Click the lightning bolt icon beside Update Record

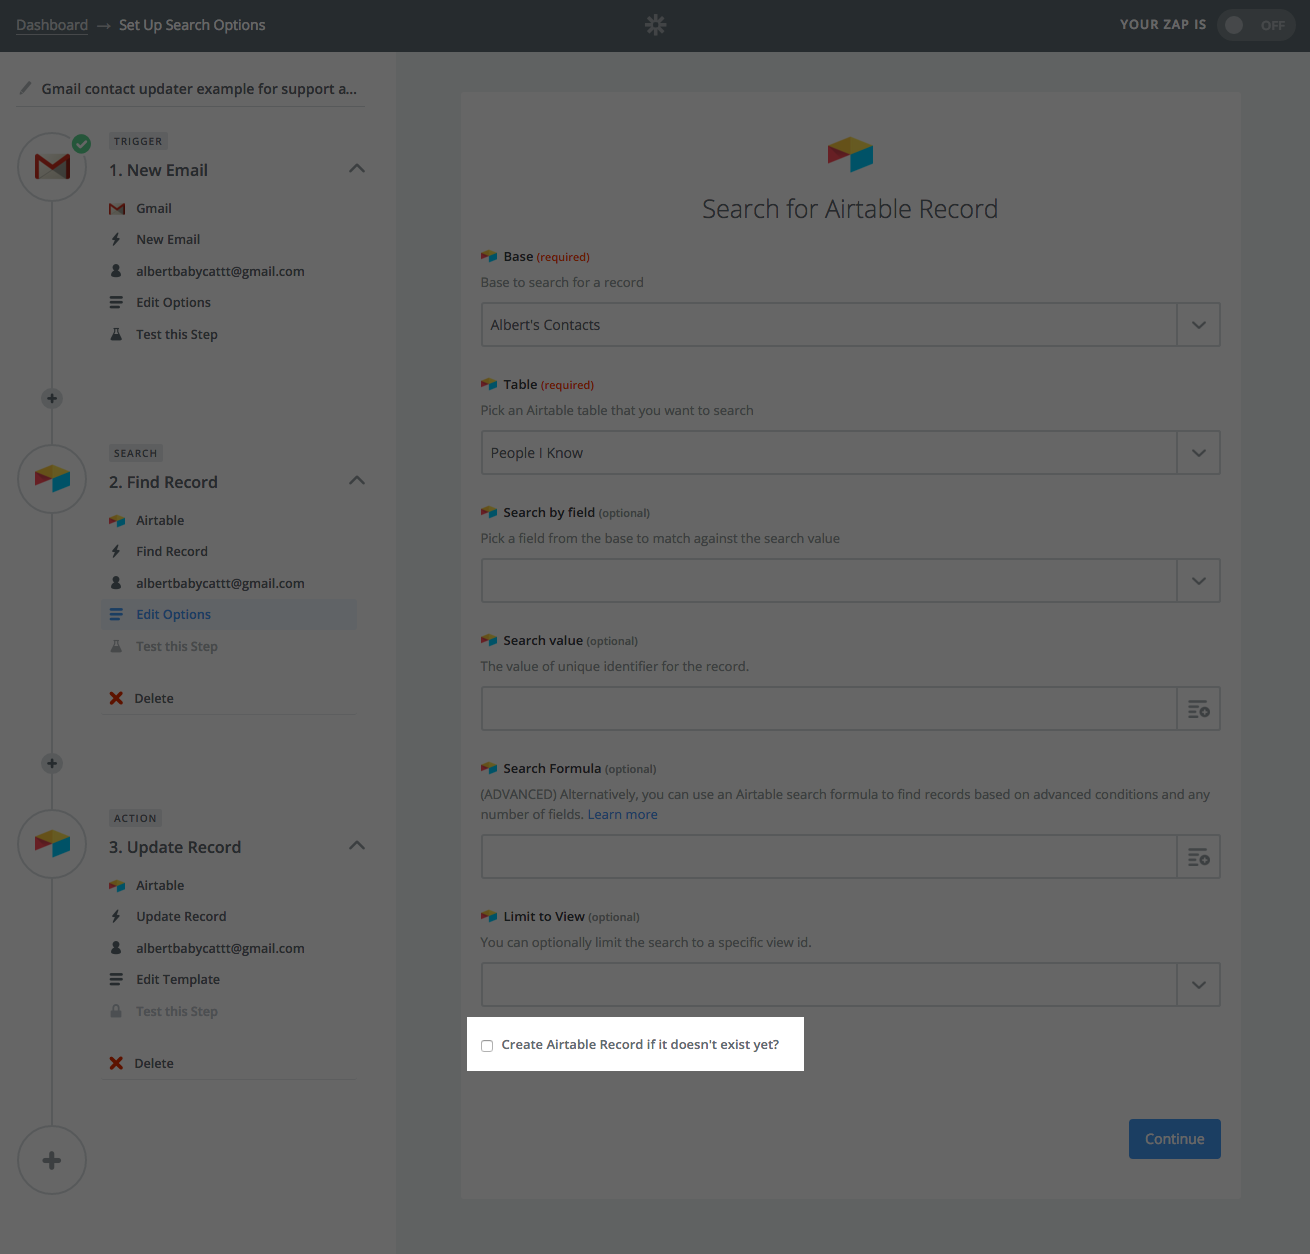click(116, 917)
